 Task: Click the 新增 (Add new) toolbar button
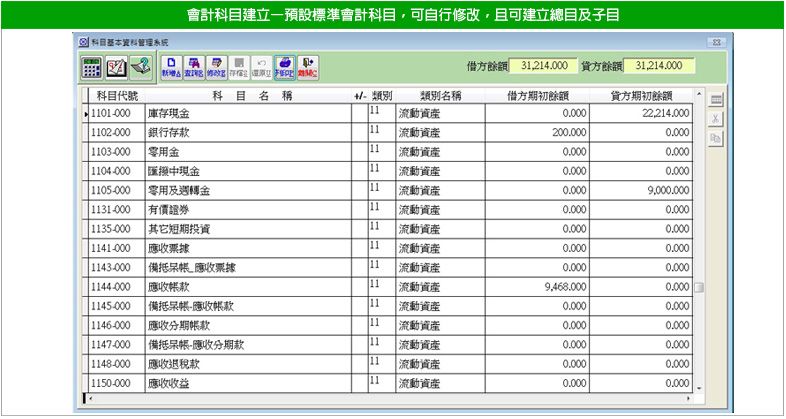171,67
